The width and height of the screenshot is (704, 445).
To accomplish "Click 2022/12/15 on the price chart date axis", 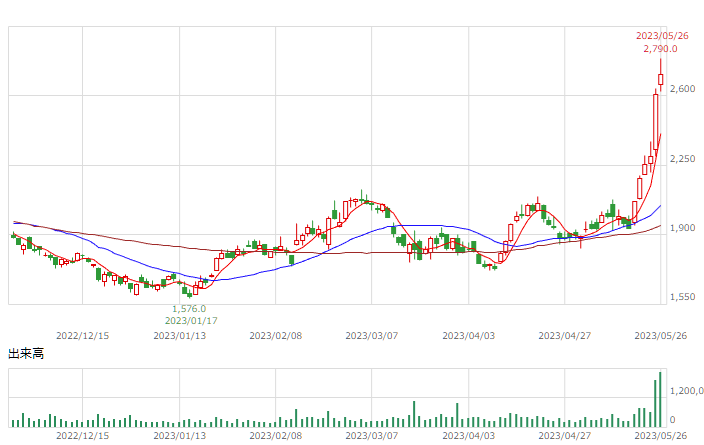I will (83, 336).
